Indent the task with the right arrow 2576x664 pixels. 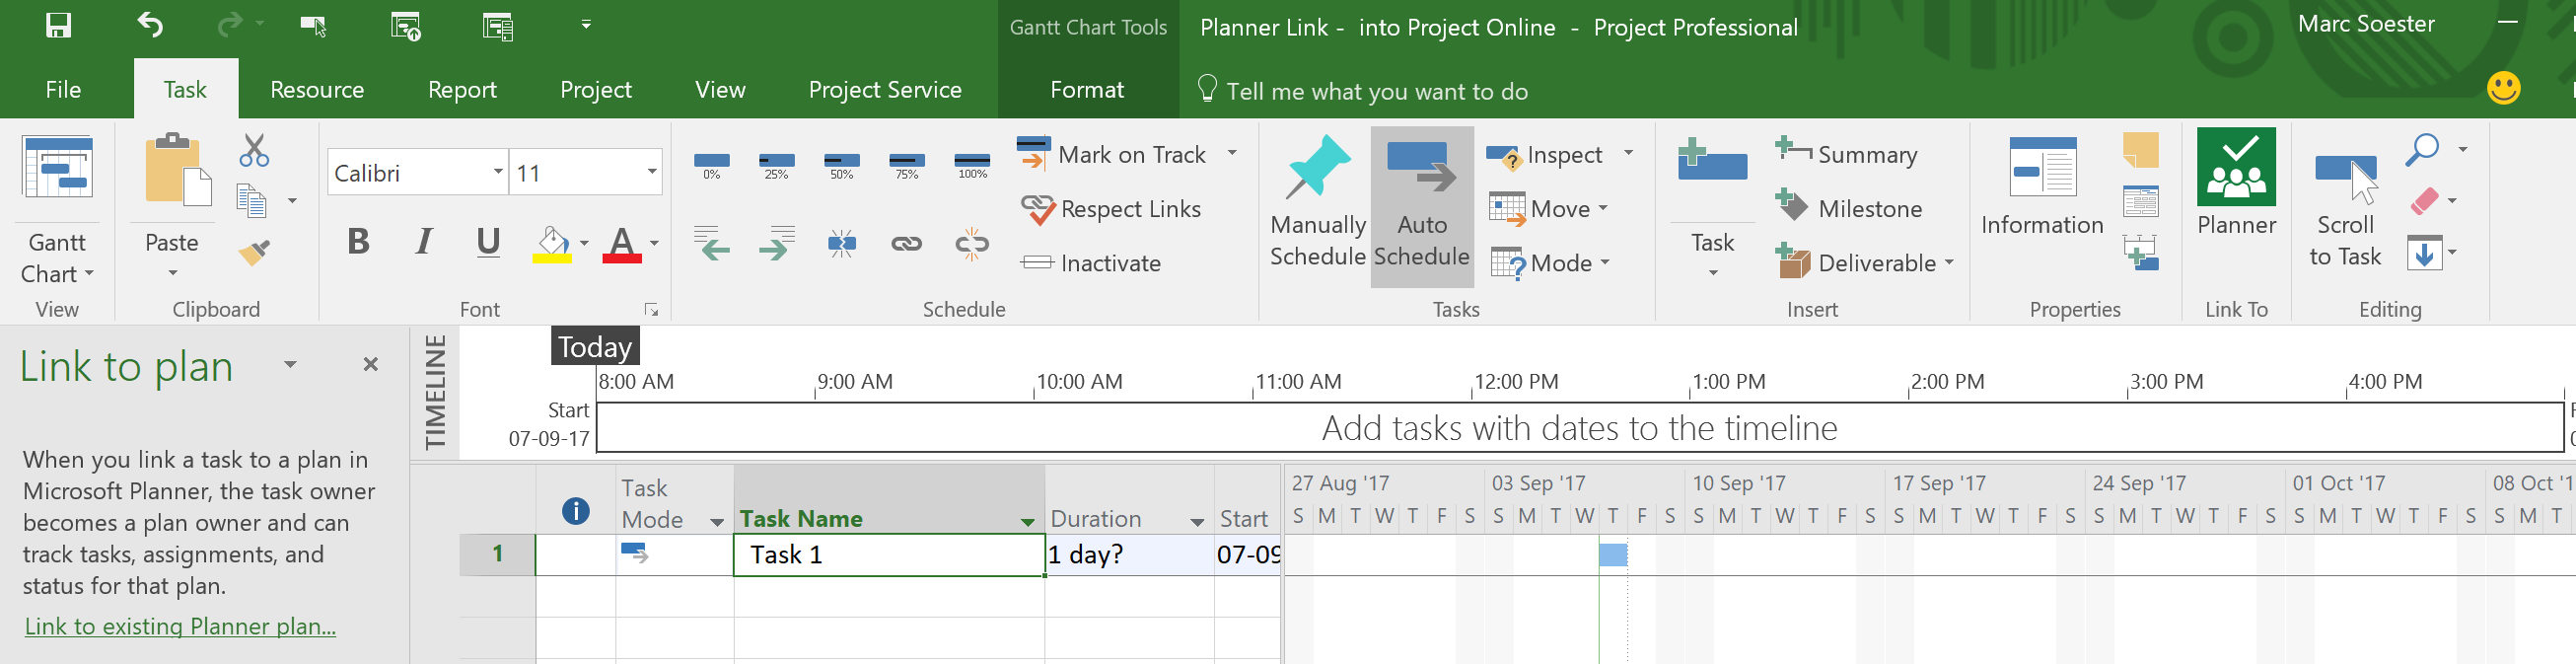click(776, 243)
